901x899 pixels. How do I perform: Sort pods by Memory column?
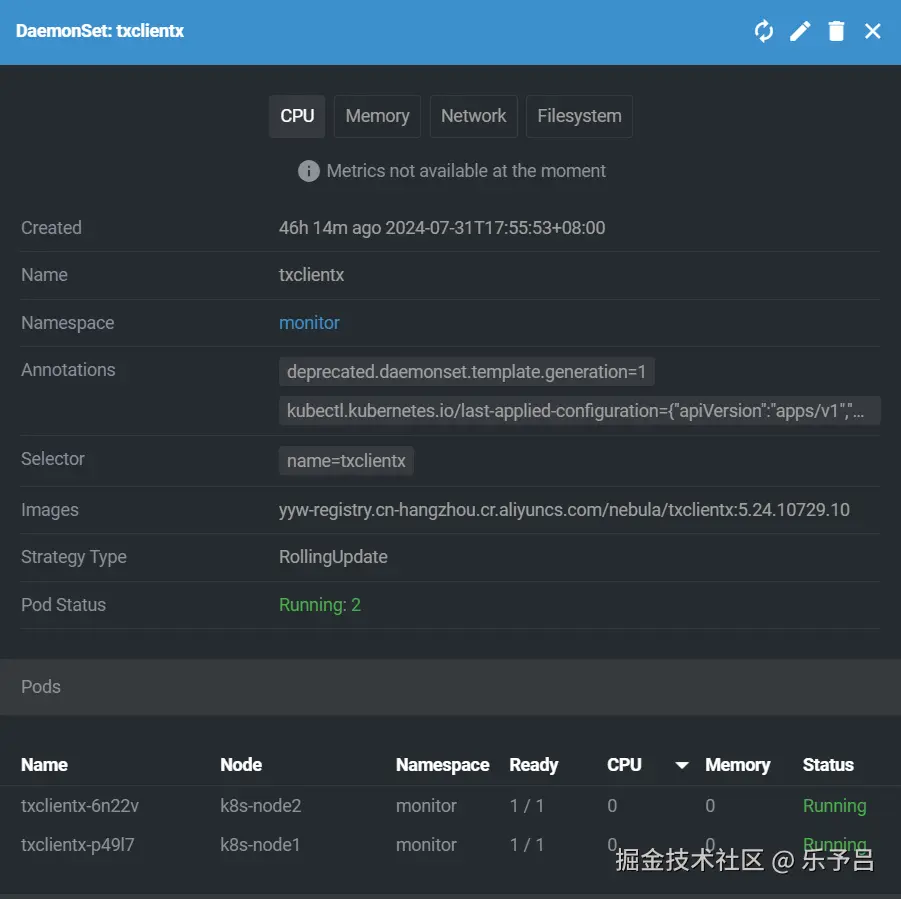pos(737,765)
